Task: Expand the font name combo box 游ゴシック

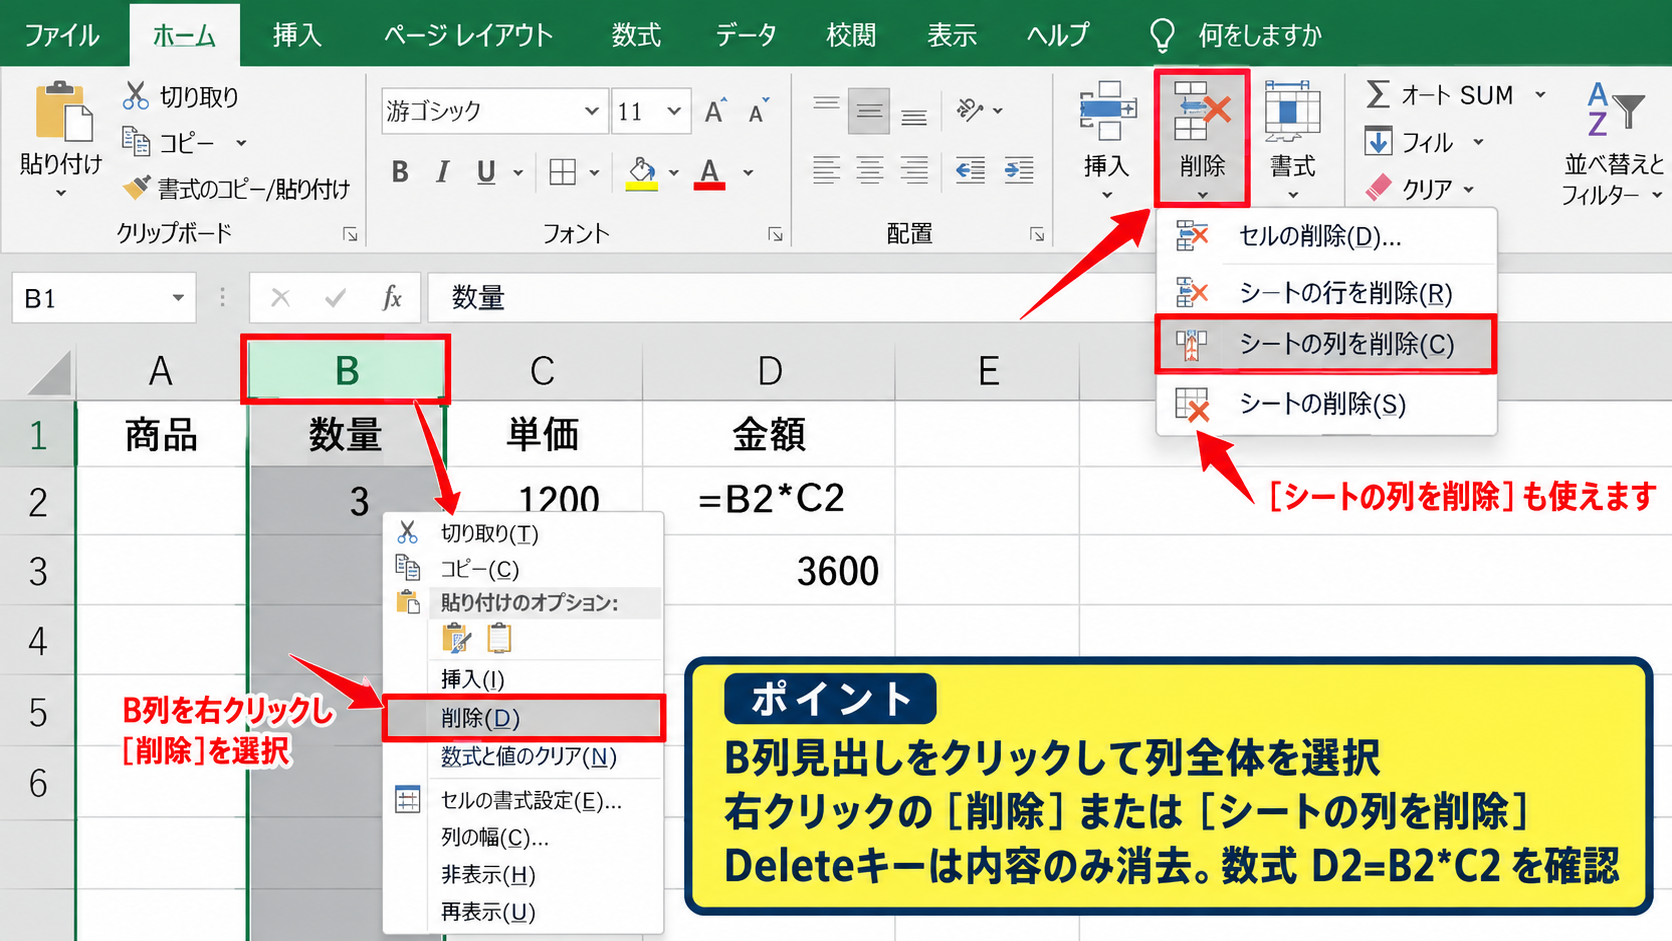Action: point(591,111)
